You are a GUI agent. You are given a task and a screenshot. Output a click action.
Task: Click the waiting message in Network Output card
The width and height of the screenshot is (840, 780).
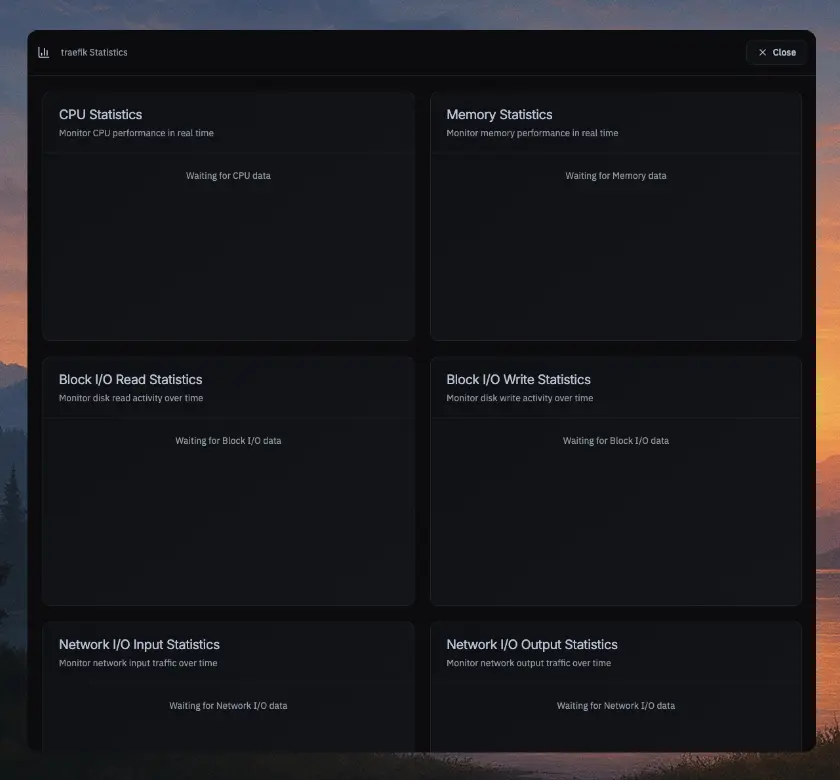[x=616, y=706]
